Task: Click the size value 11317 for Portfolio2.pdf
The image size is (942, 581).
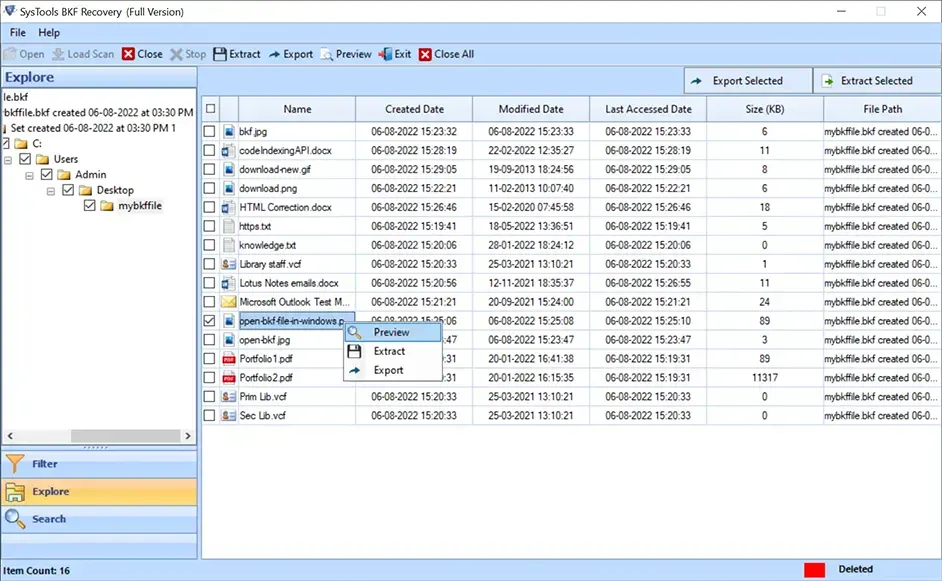Action: (x=764, y=378)
